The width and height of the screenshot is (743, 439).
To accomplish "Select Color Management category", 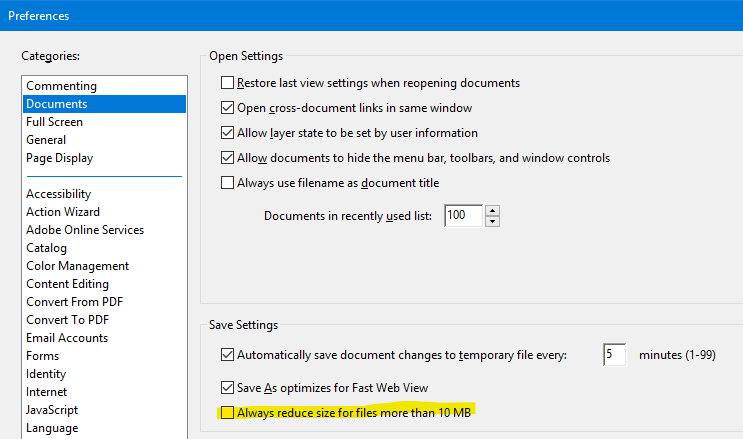I will tap(78, 266).
